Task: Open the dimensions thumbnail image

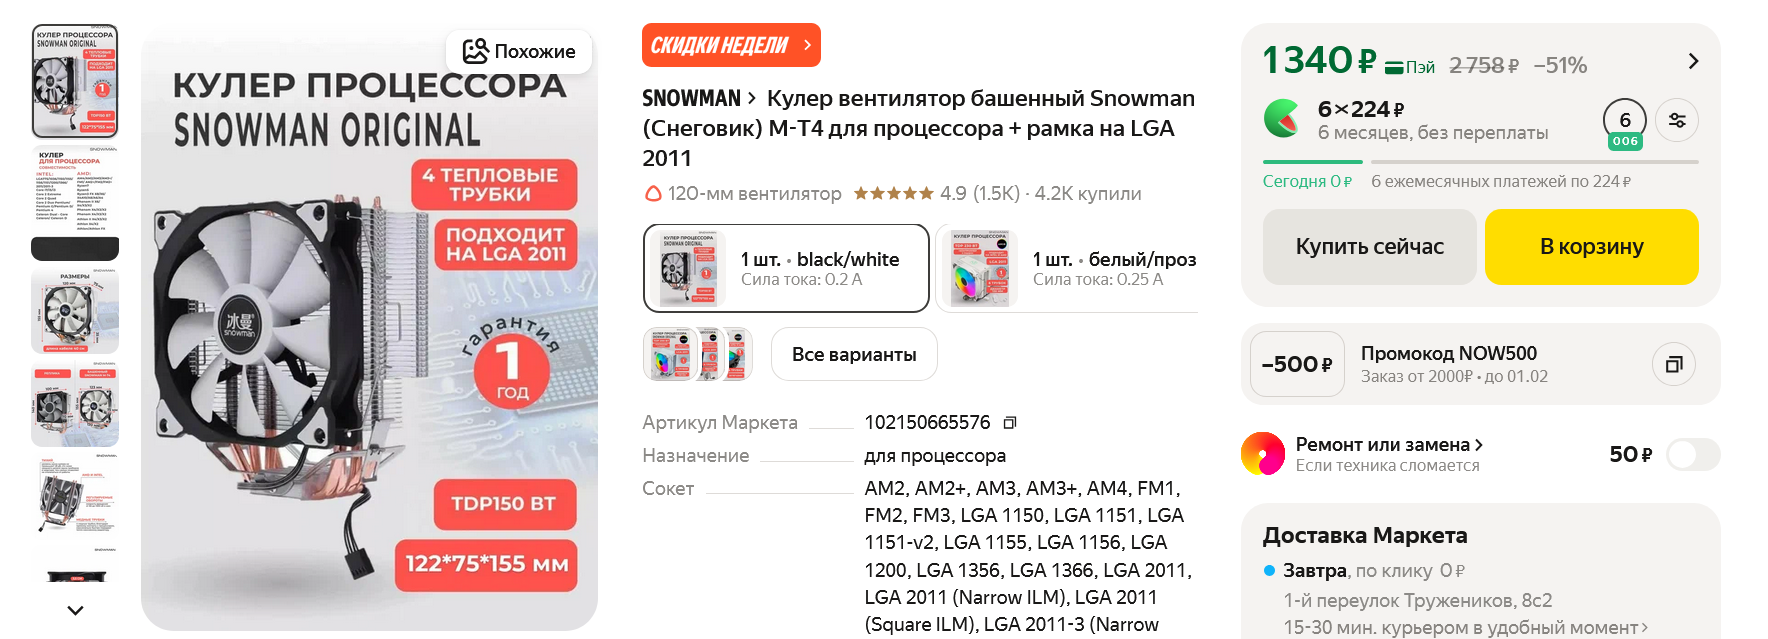Action: tap(75, 311)
